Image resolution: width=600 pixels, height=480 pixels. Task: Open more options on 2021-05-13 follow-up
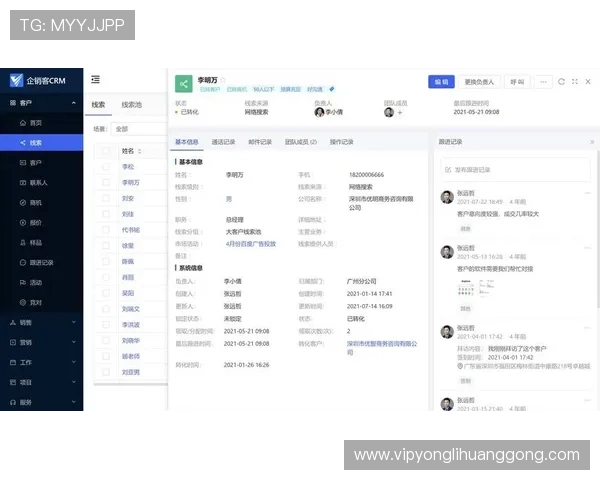tap(588, 248)
